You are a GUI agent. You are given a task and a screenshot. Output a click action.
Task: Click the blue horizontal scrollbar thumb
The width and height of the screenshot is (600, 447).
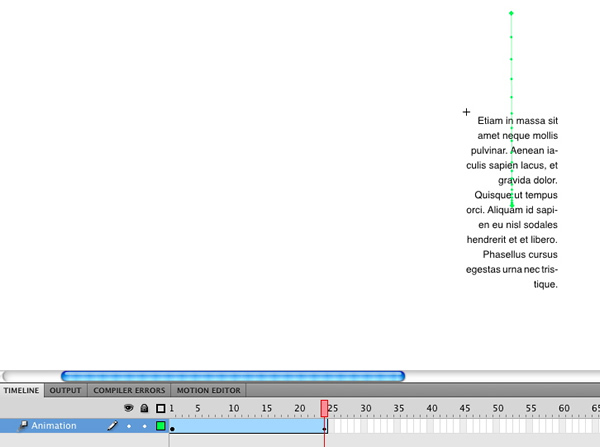coord(232,376)
